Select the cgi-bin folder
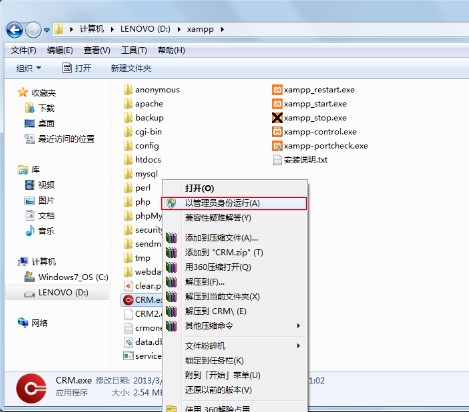 [143, 132]
